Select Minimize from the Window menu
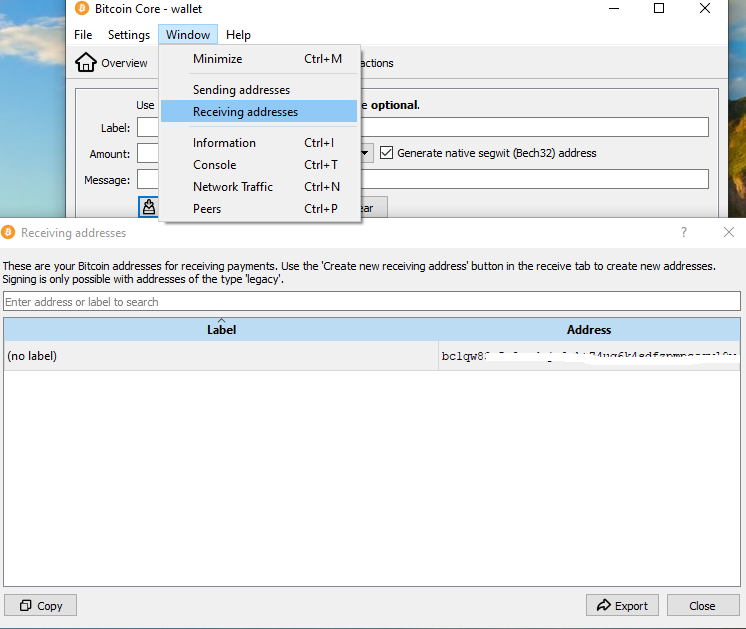The height and width of the screenshot is (629, 746). (259, 59)
